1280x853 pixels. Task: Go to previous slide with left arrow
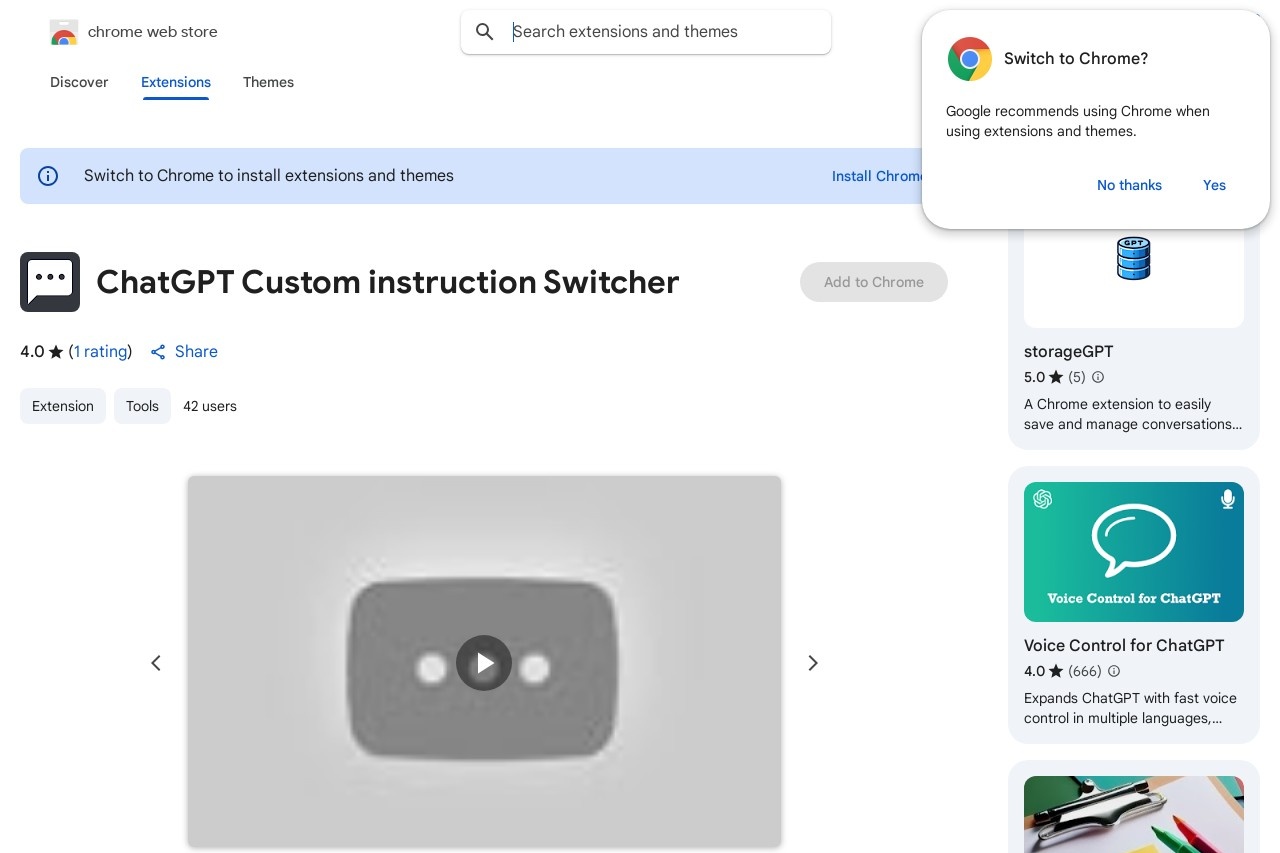156,663
